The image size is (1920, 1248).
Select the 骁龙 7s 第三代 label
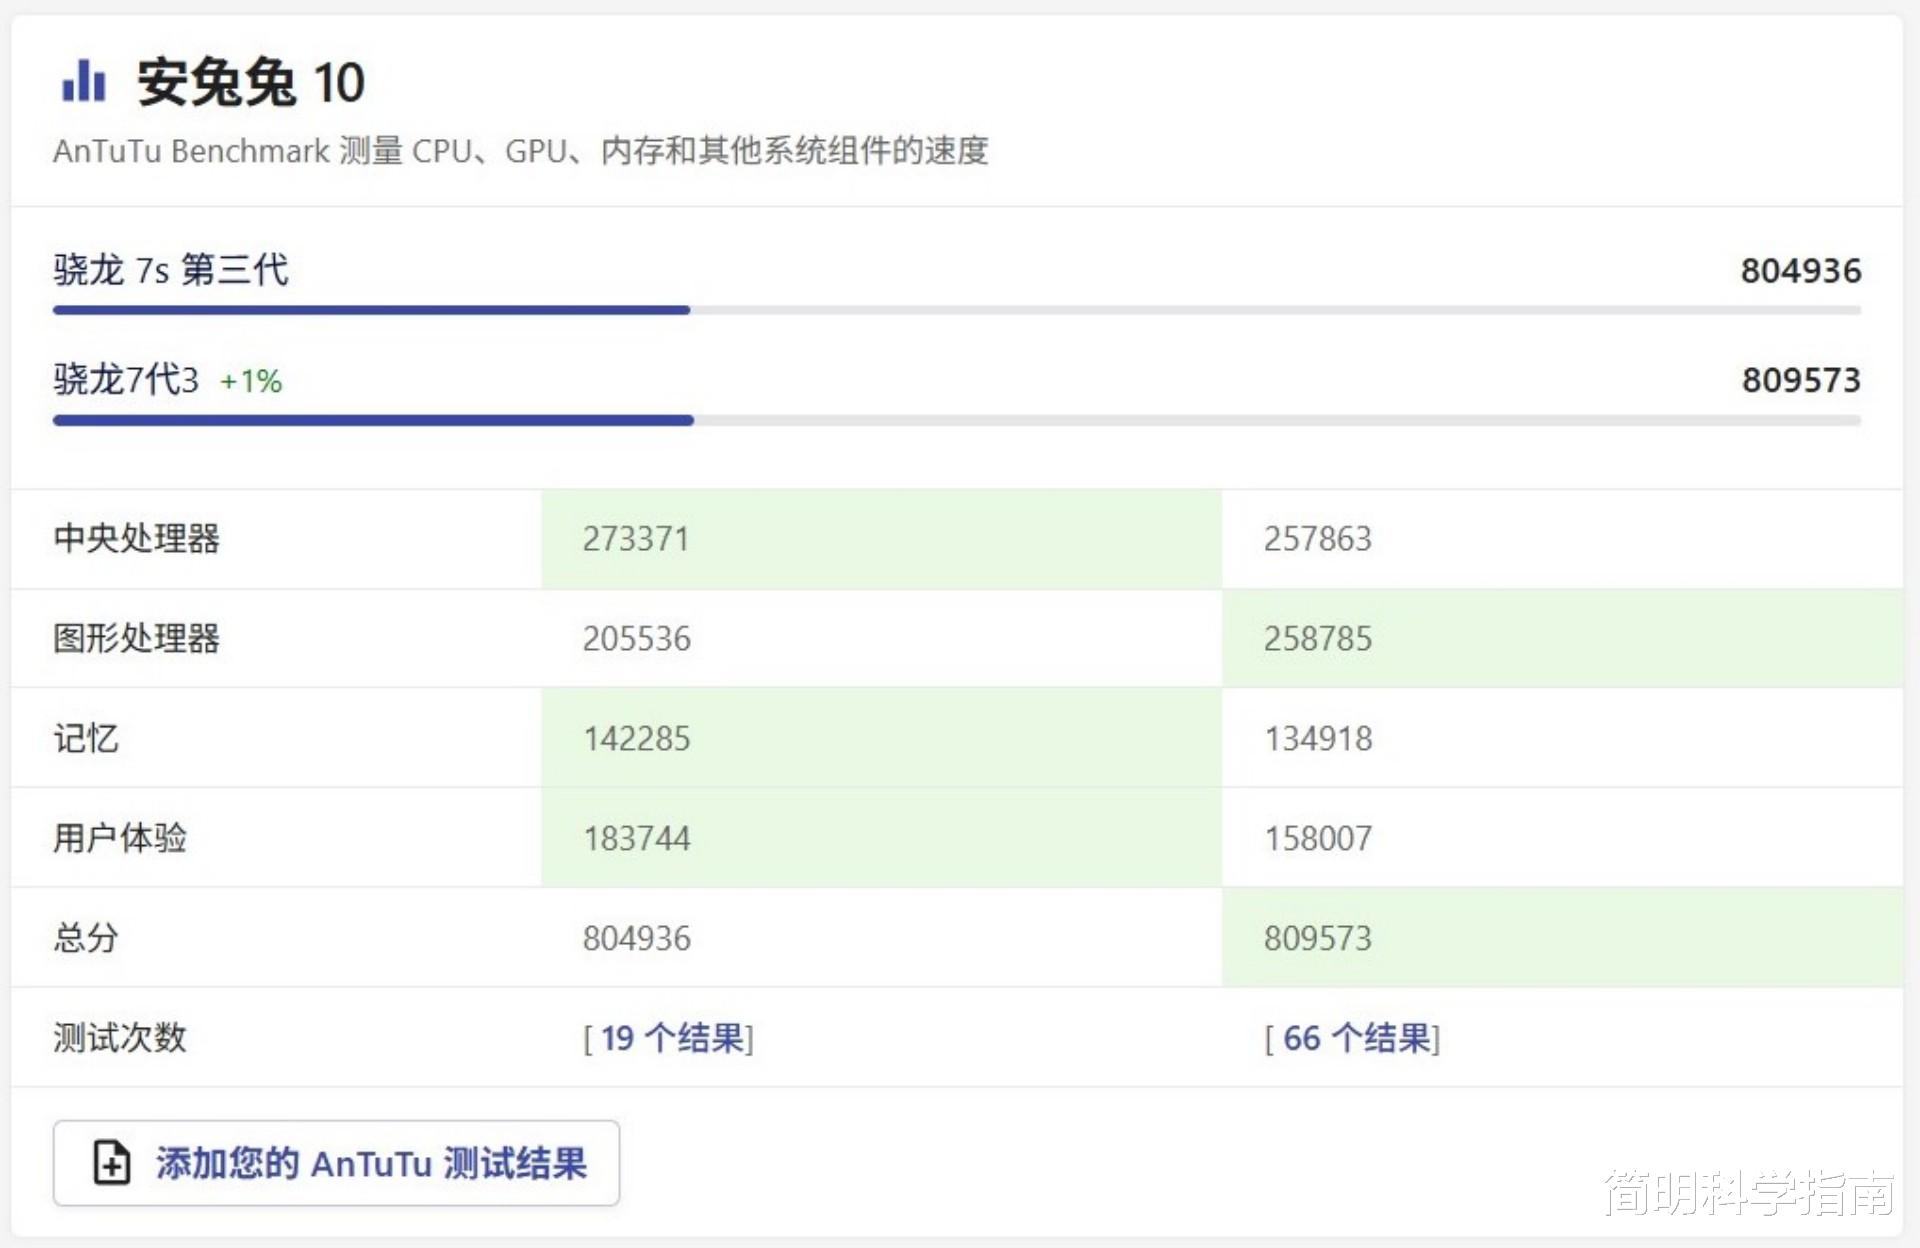point(171,270)
